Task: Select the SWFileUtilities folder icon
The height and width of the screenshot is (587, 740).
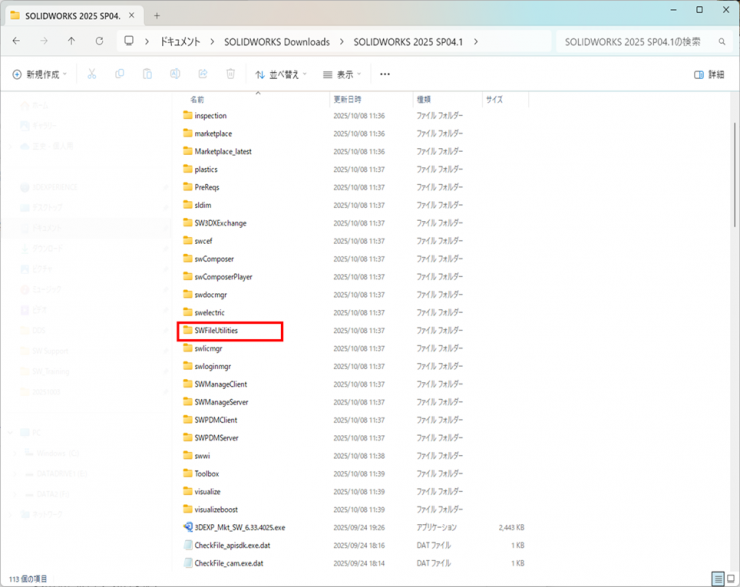Action: (188, 330)
